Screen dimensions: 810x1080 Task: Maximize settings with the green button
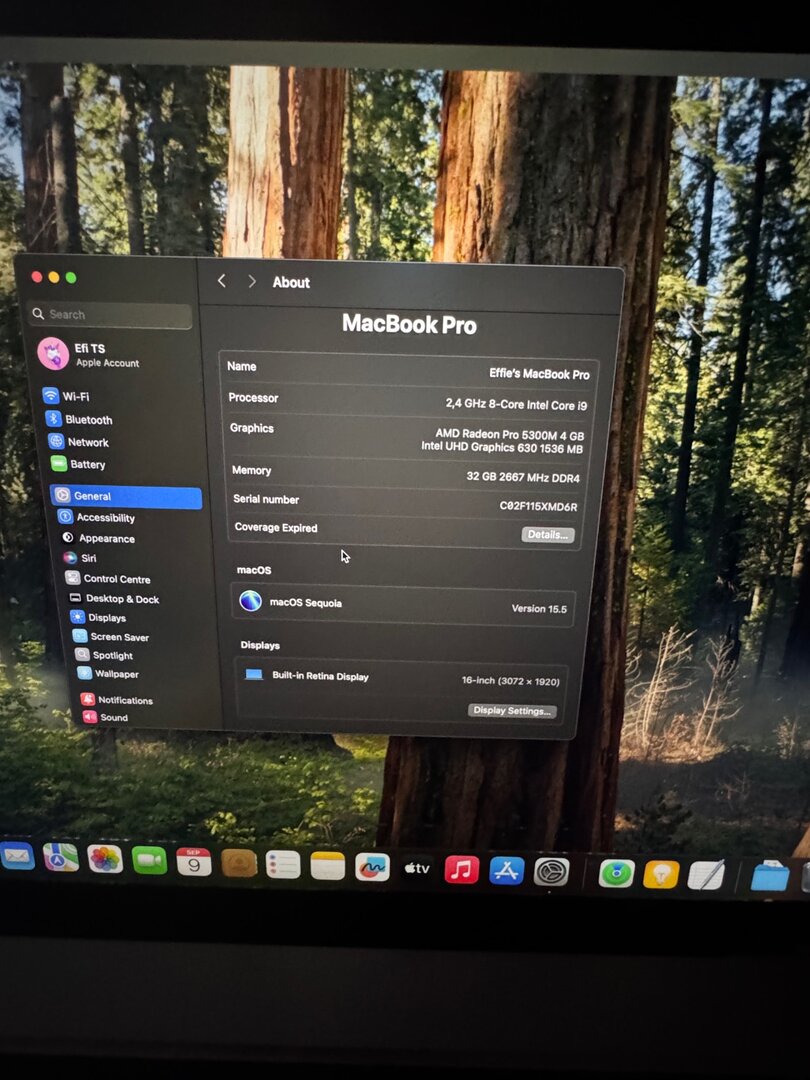71,278
